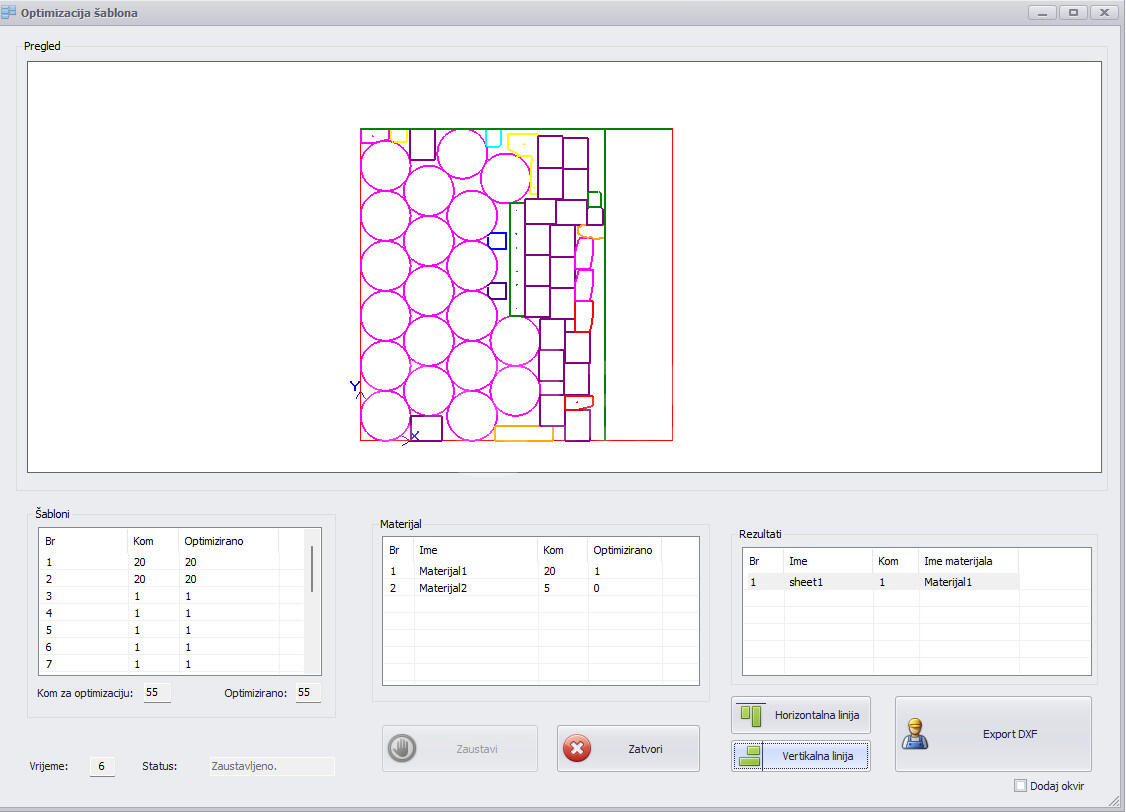
Task: Enable the Dodaj okvir checkbox
Action: pos(1020,786)
